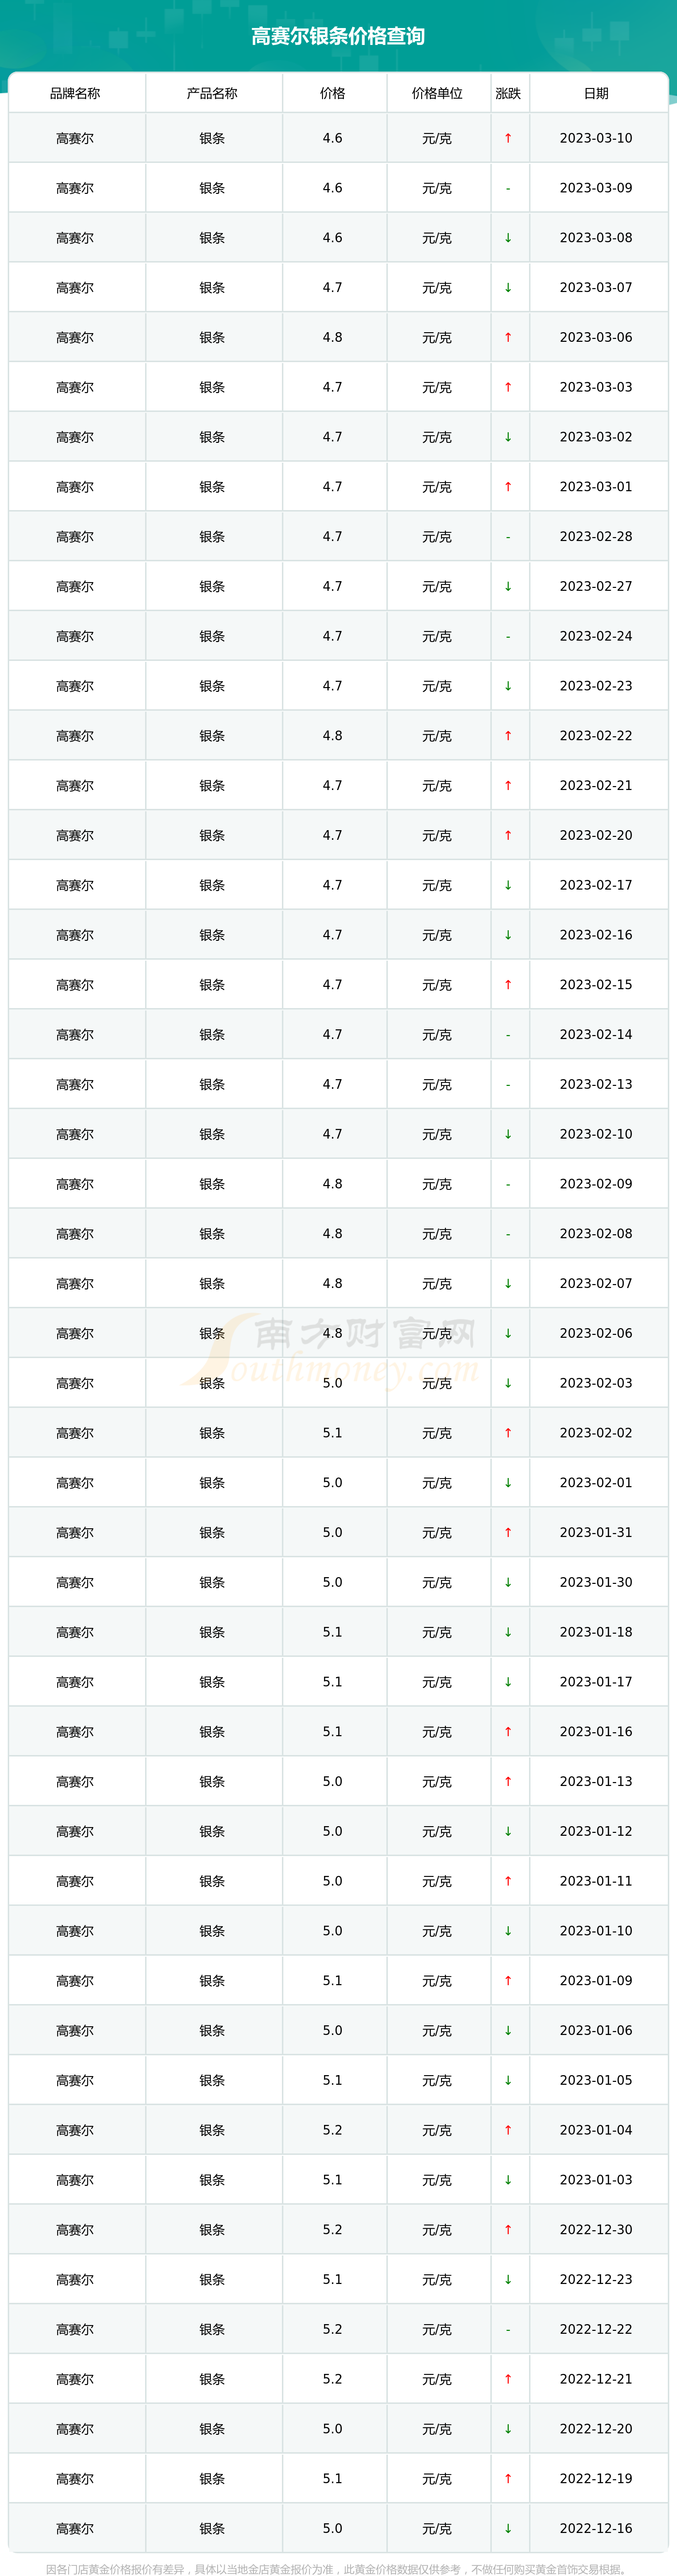Click the 价格单位 column header
This screenshot has height=2576, width=677.
(437, 93)
